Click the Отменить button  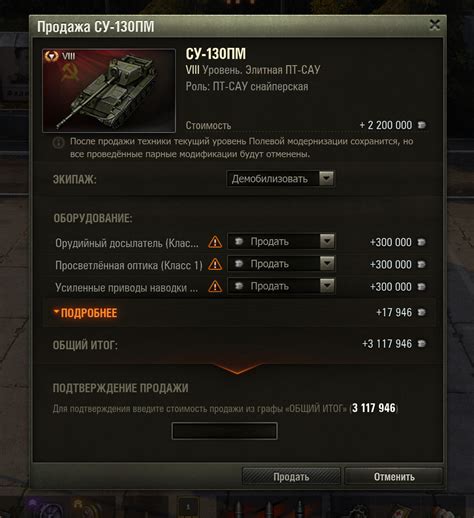pos(394,477)
